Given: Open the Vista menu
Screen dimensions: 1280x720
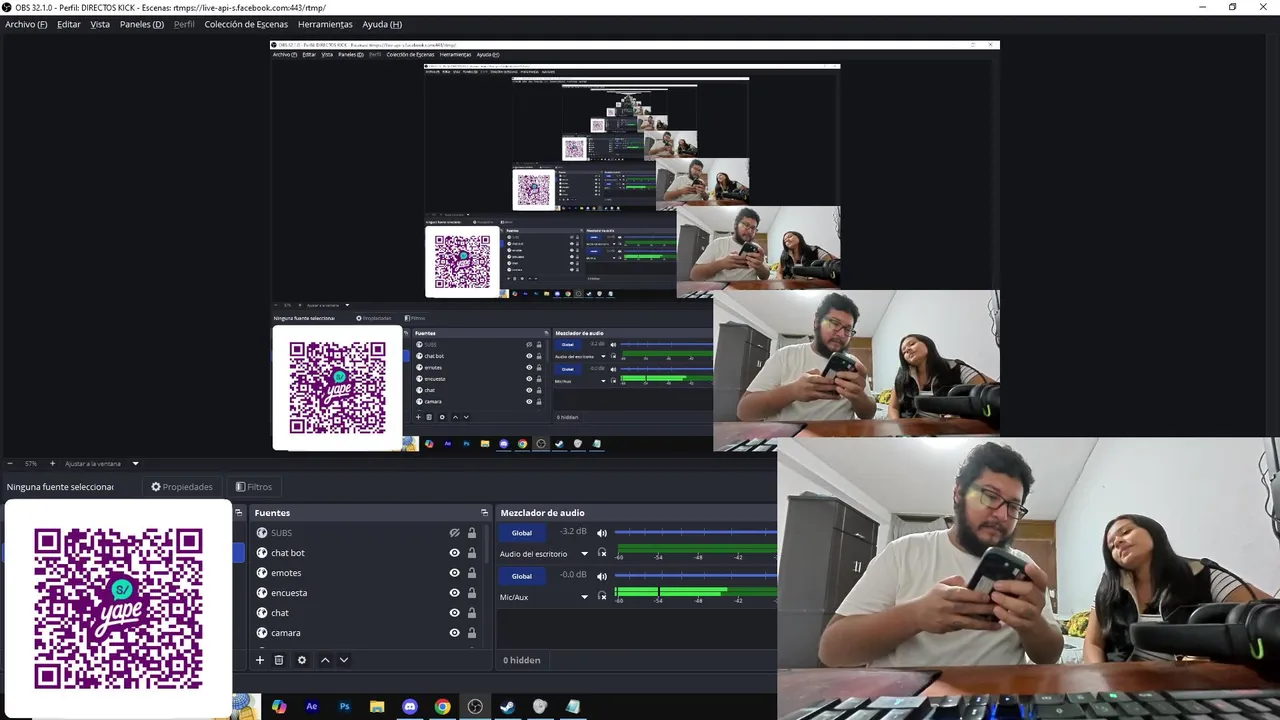Looking at the screenshot, I should [x=100, y=24].
